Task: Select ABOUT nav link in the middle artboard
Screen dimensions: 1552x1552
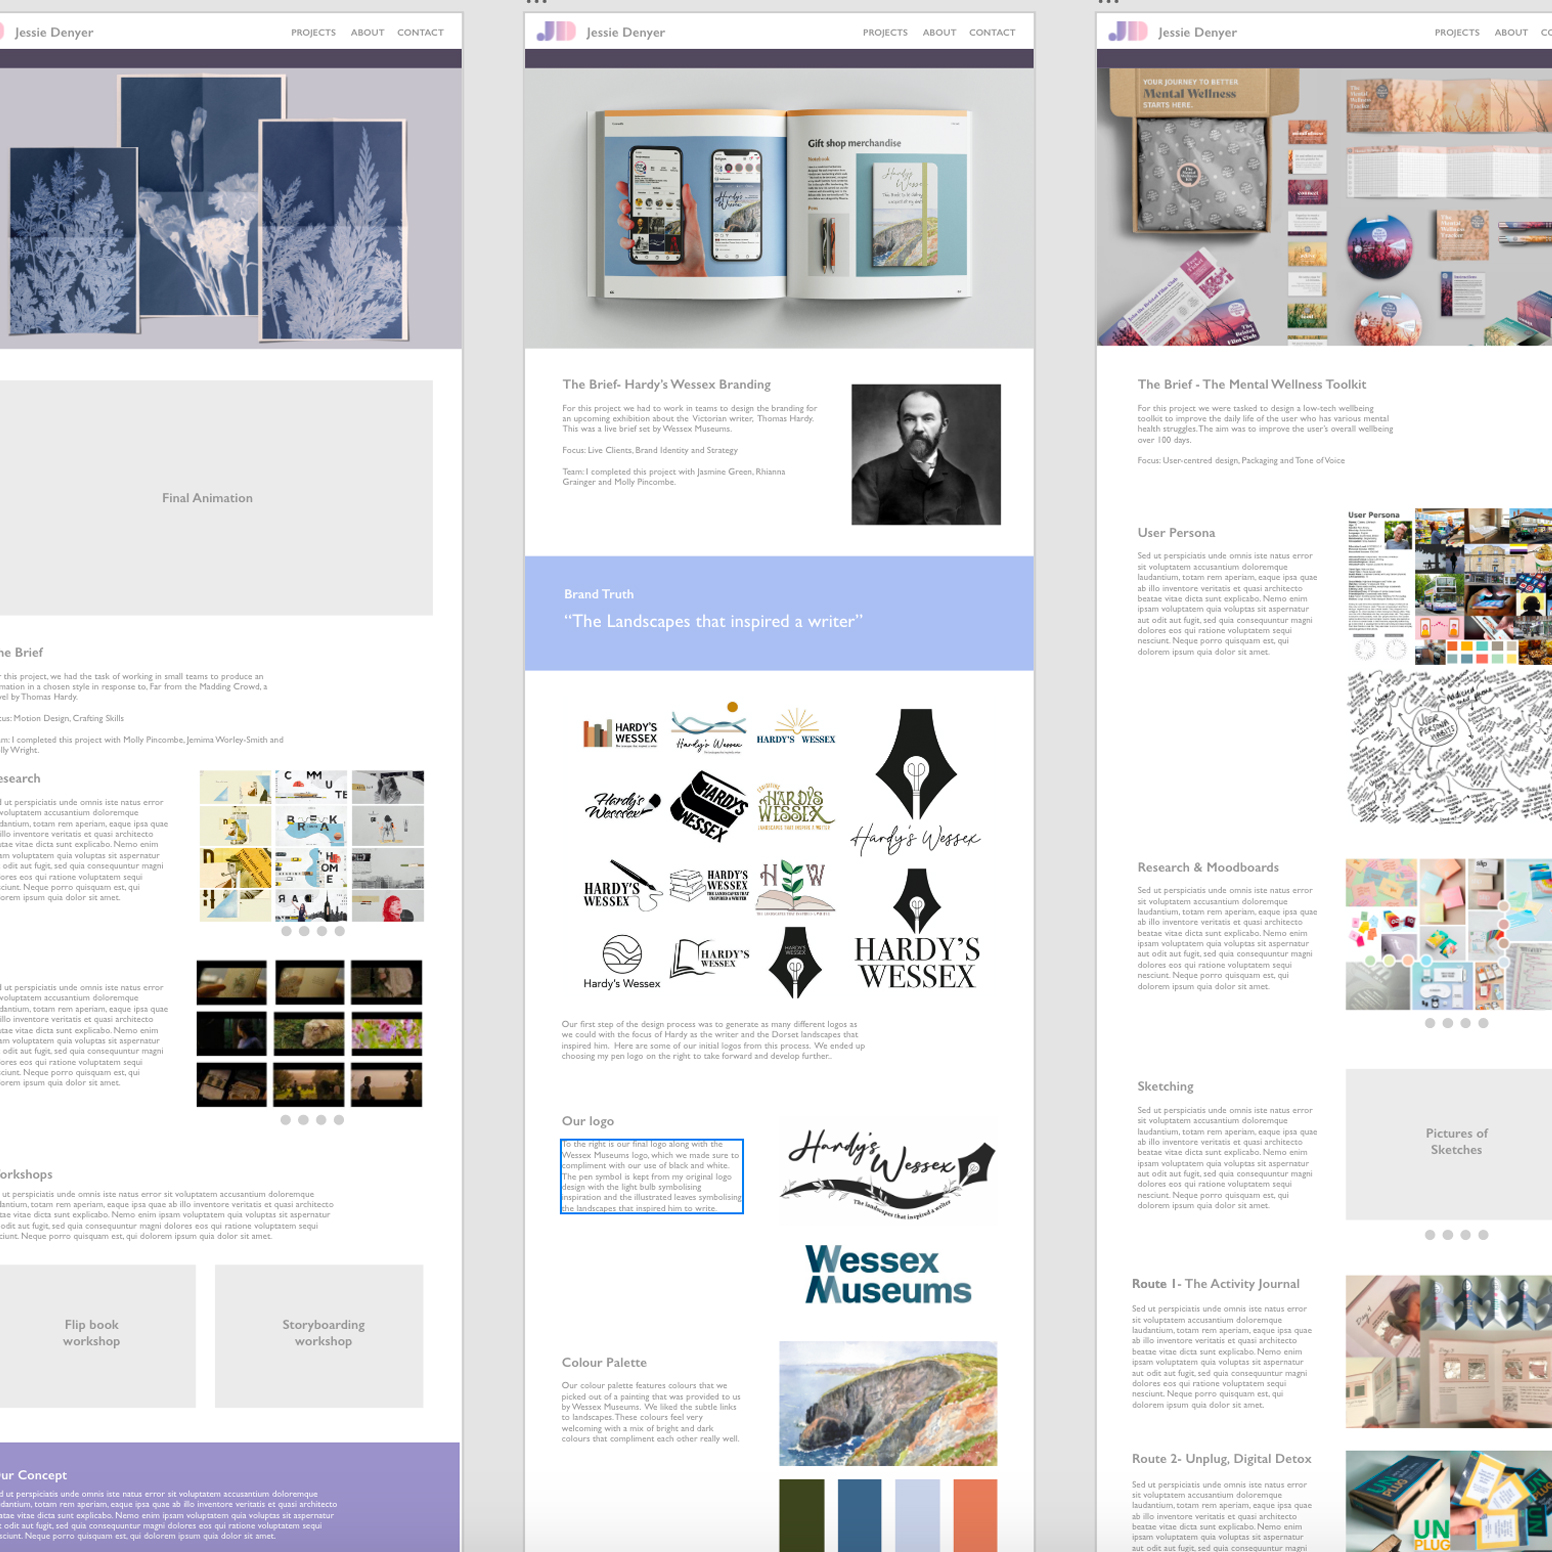Action: tap(939, 33)
